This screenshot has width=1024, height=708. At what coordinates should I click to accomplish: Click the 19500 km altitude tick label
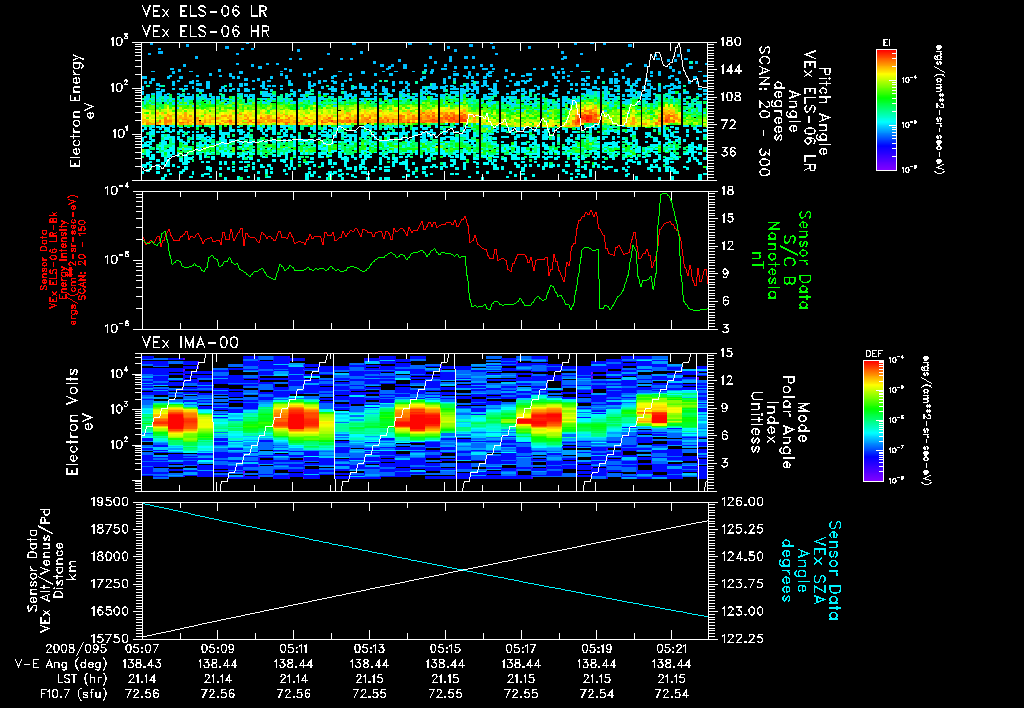110,502
